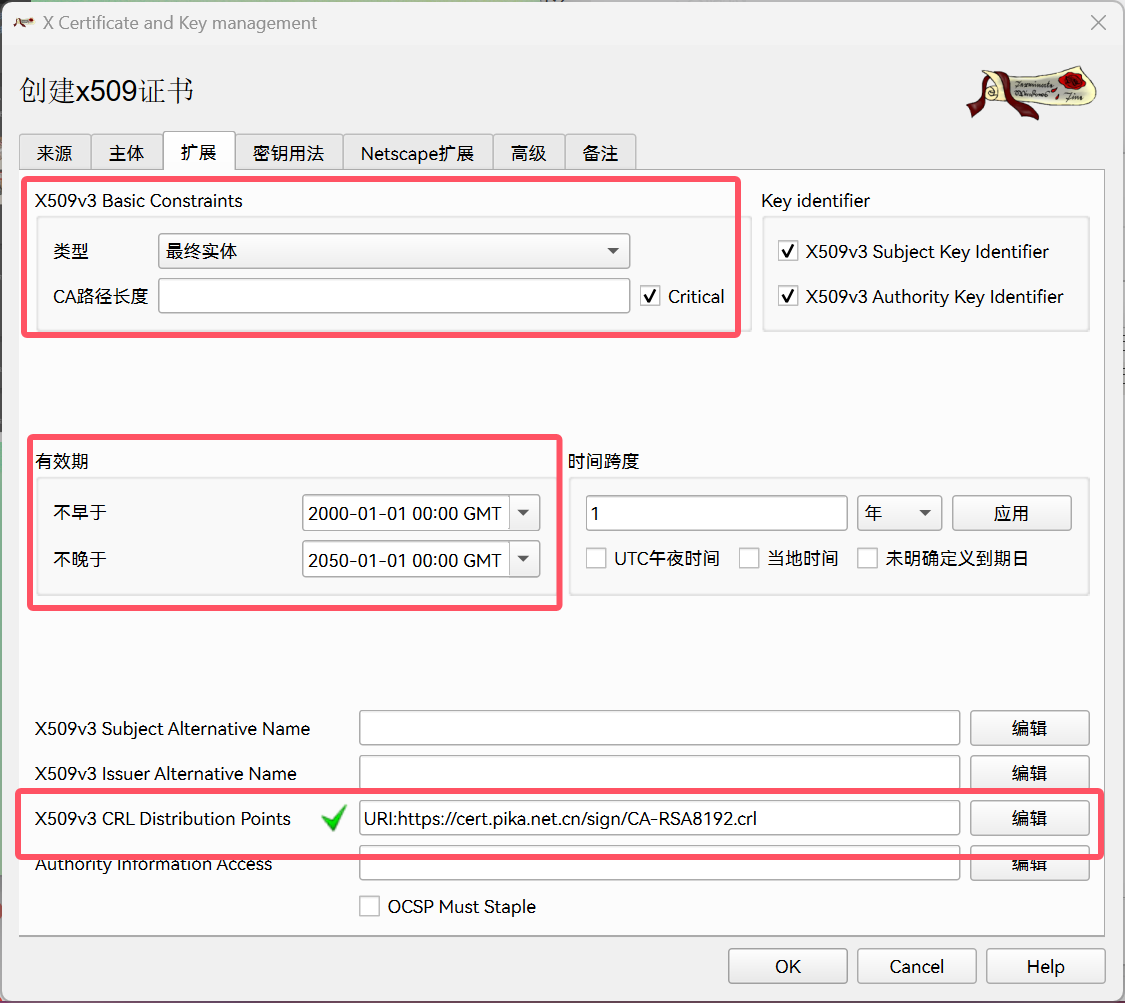Switch to the 来源 tab
The image size is (1125, 1003).
click(55, 153)
